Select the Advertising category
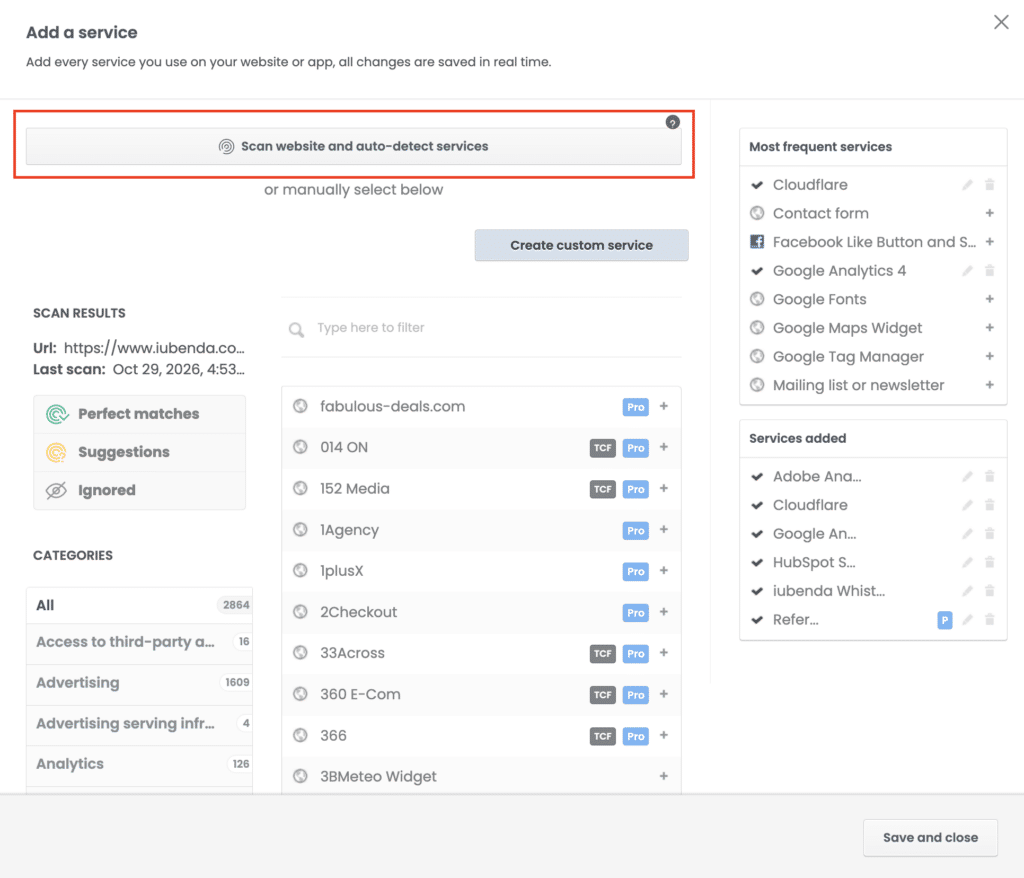This screenshot has height=878, width=1024. [140, 683]
